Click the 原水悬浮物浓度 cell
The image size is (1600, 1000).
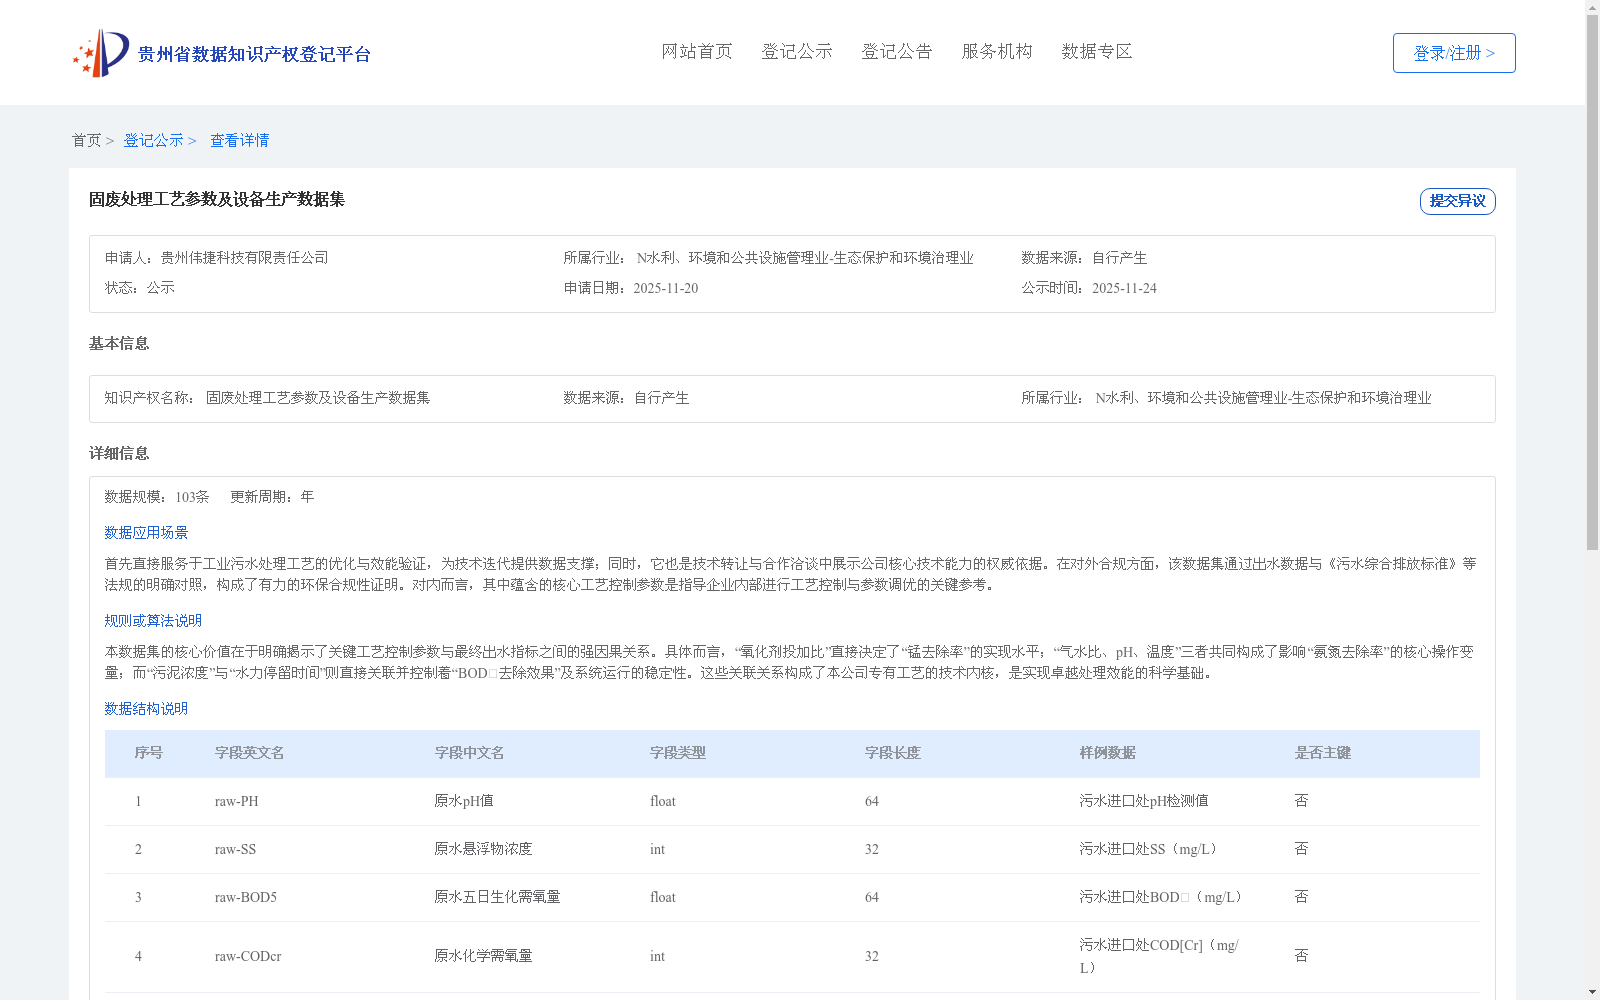(x=484, y=849)
